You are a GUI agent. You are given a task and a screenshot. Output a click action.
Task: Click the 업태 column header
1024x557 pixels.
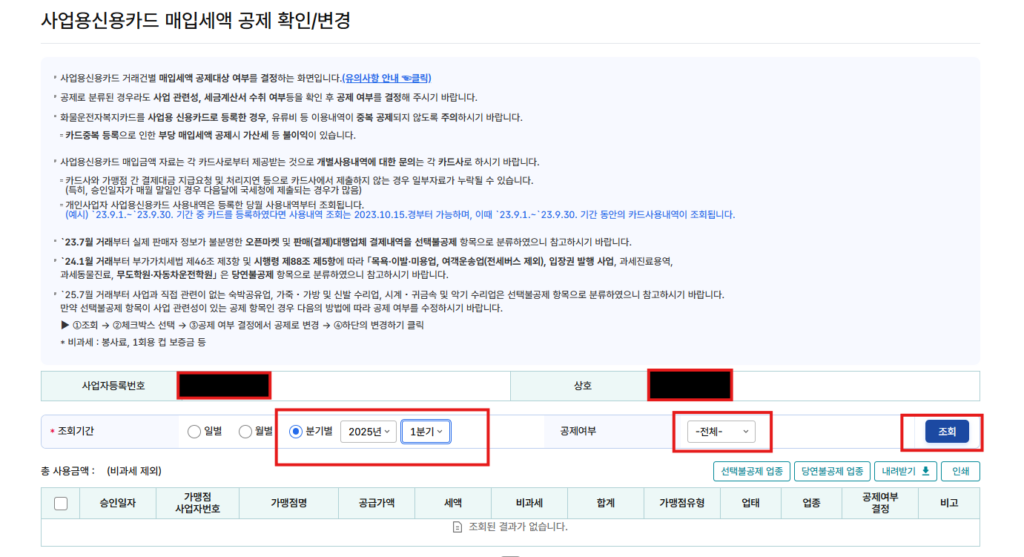point(750,503)
